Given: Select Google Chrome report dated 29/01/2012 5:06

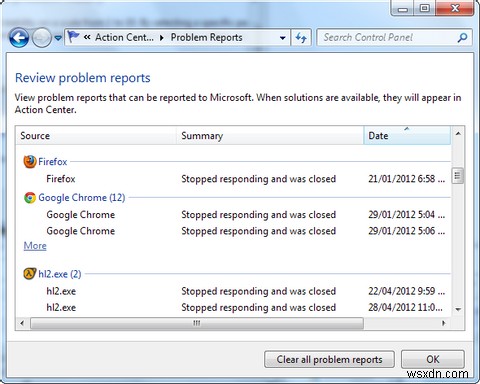Looking at the screenshot, I should pos(233,231).
